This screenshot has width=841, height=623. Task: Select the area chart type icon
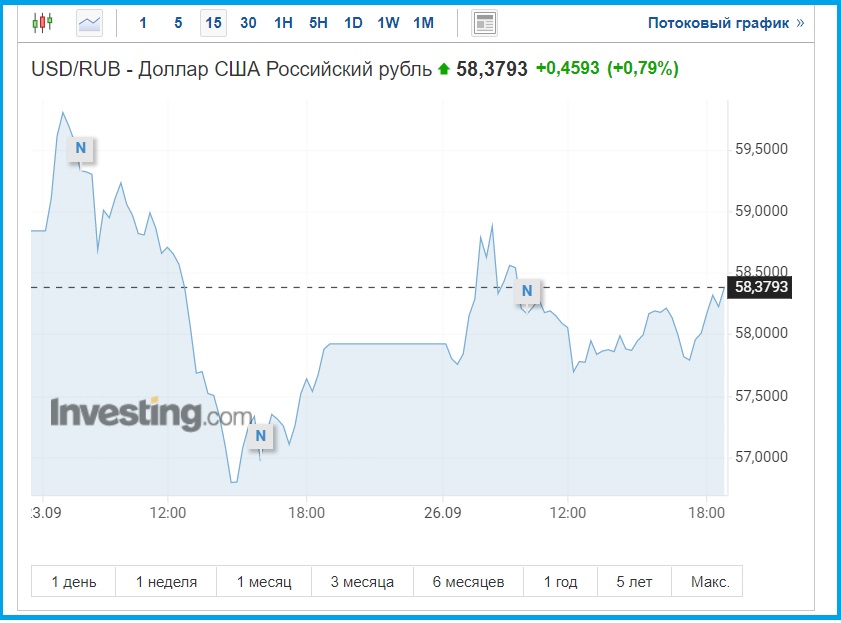point(89,22)
